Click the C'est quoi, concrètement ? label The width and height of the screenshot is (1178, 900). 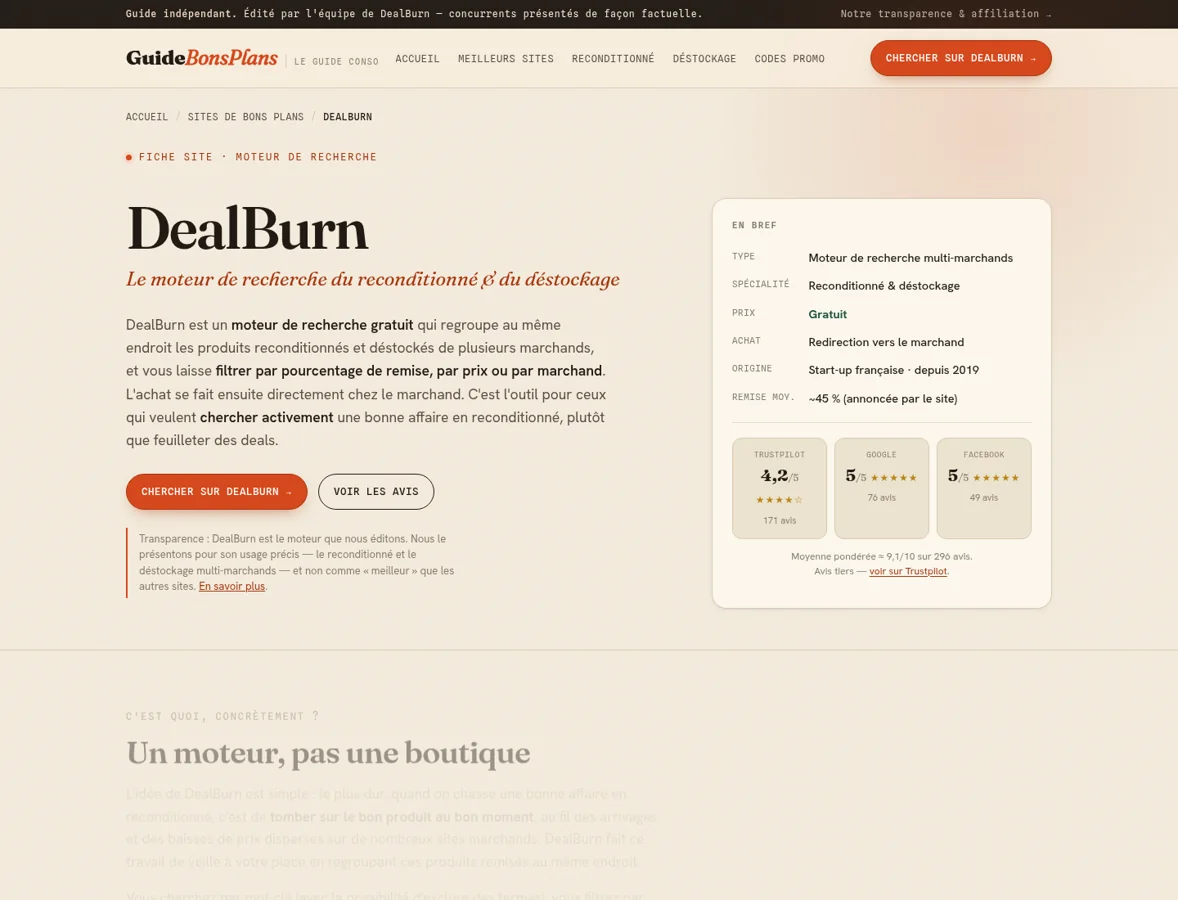pyautogui.click(x=222, y=716)
